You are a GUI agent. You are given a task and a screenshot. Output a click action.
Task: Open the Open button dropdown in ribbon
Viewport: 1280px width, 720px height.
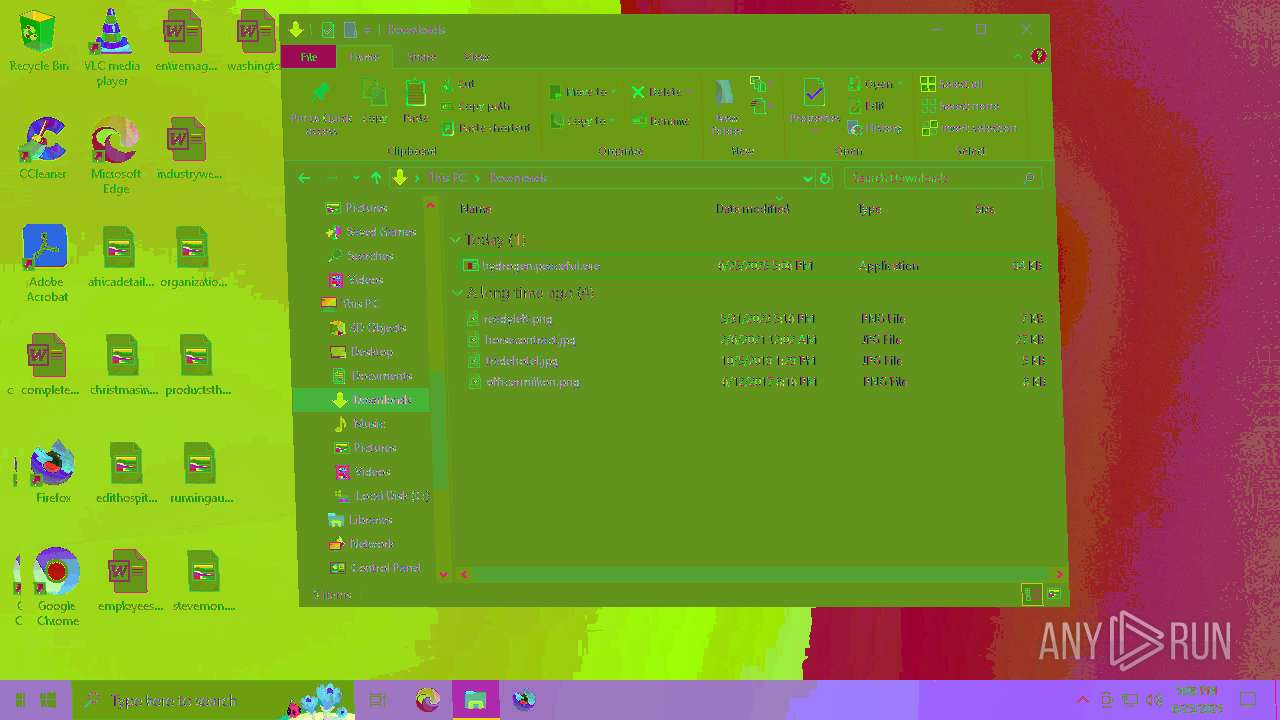tap(900, 84)
